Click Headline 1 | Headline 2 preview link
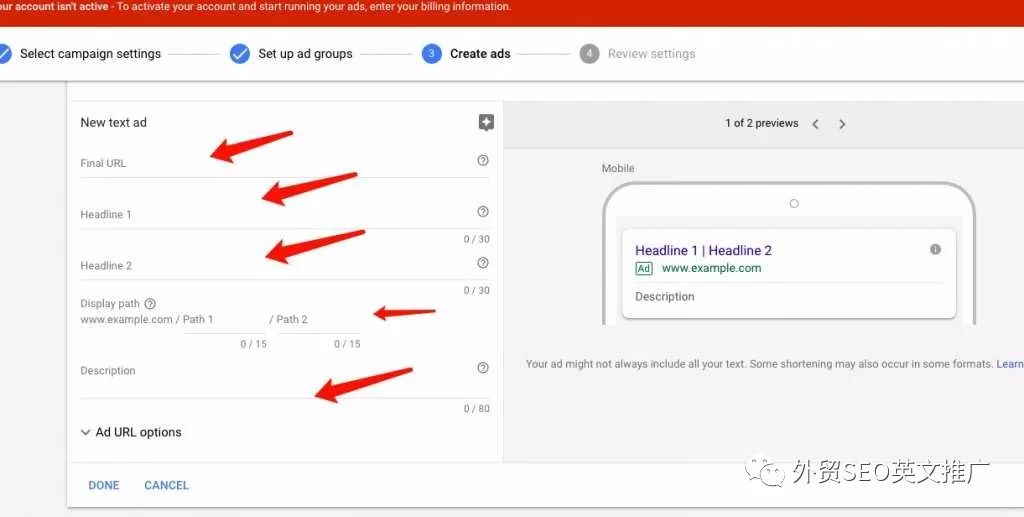The height and width of the screenshot is (517, 1024). [x=703, y=250]
